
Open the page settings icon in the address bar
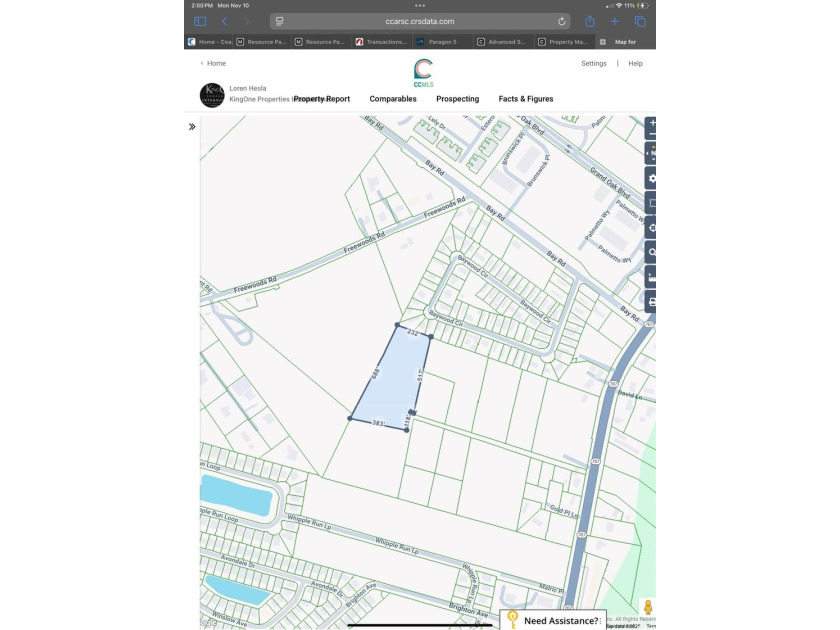(x=279, y=21)
